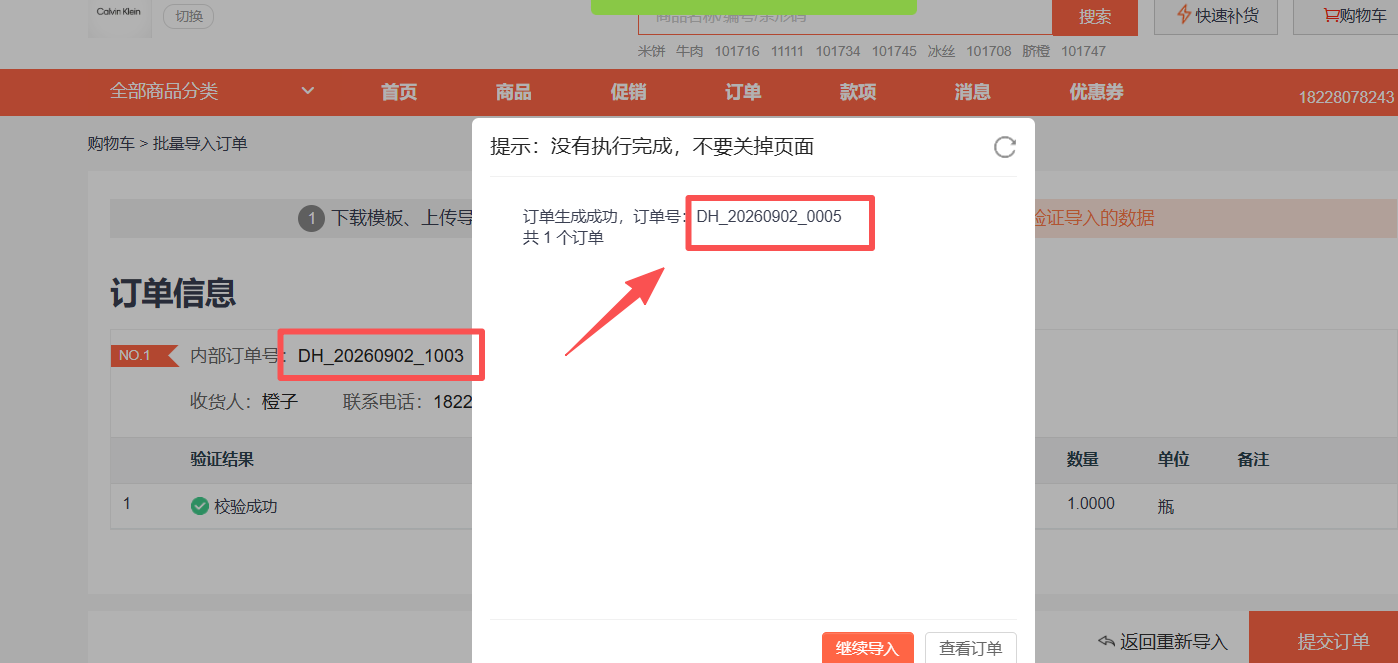
Task: Click the 11111 search suggestion
Action: click(x=787, y=51)
